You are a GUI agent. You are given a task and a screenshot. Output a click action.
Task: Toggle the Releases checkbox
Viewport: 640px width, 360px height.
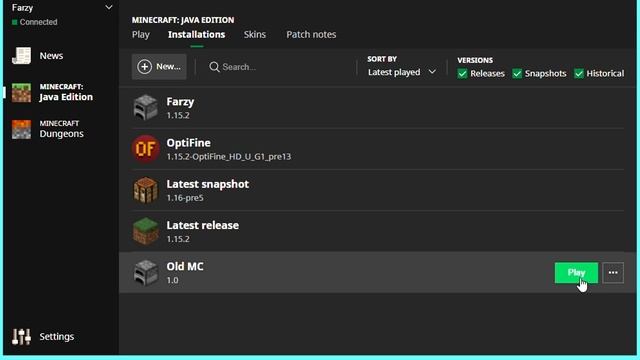click(462, 73)
